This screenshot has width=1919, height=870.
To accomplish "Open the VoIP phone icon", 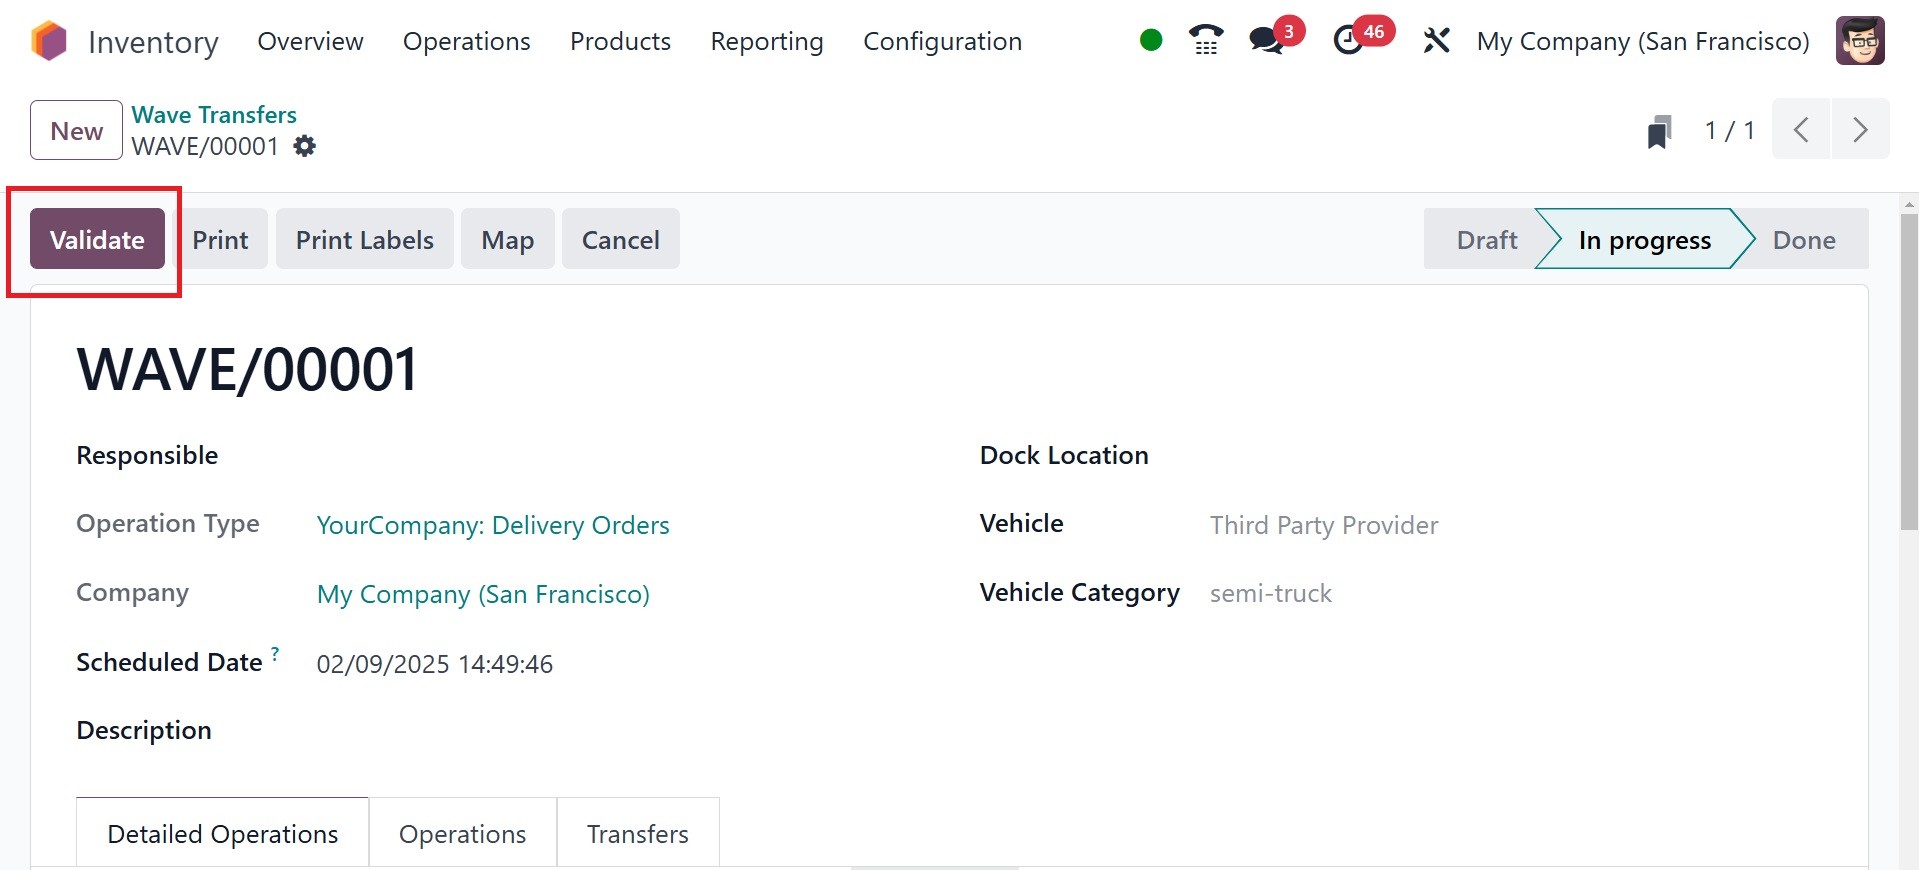I will click(x=1206, y=40).
